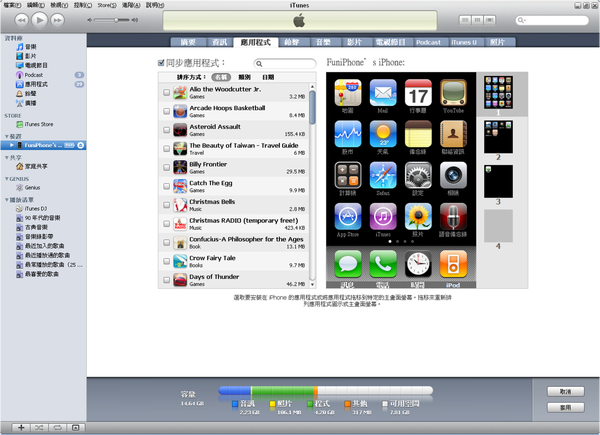
Task: Click the Contacts app icon
Action: 453,134
